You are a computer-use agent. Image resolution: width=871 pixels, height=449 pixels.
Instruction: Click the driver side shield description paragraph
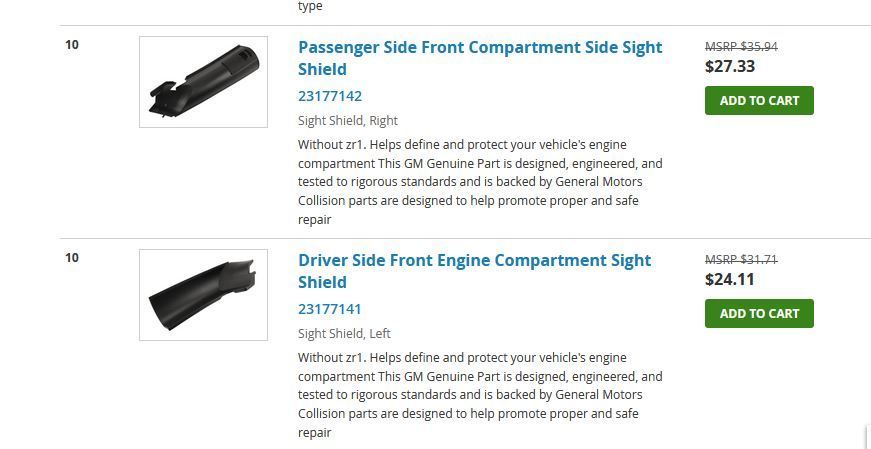480,395
